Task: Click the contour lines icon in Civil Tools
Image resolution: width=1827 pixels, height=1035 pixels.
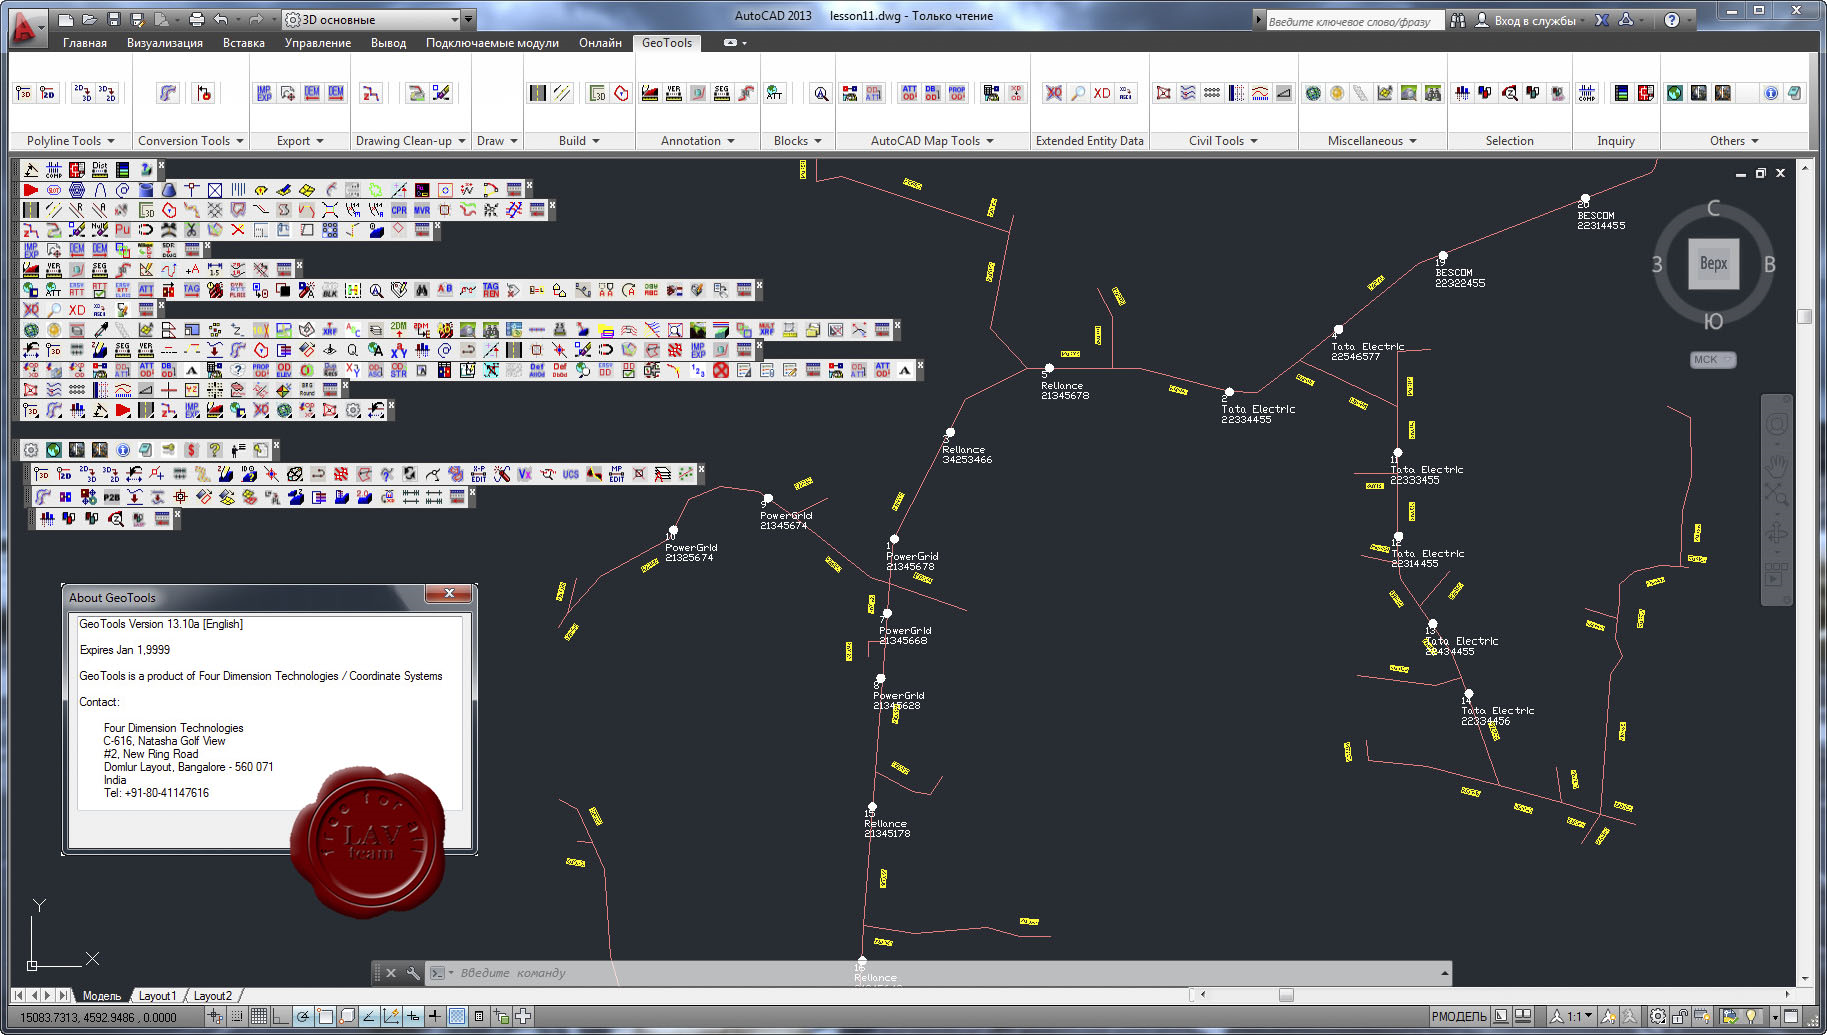Action: pos(1188,93)
